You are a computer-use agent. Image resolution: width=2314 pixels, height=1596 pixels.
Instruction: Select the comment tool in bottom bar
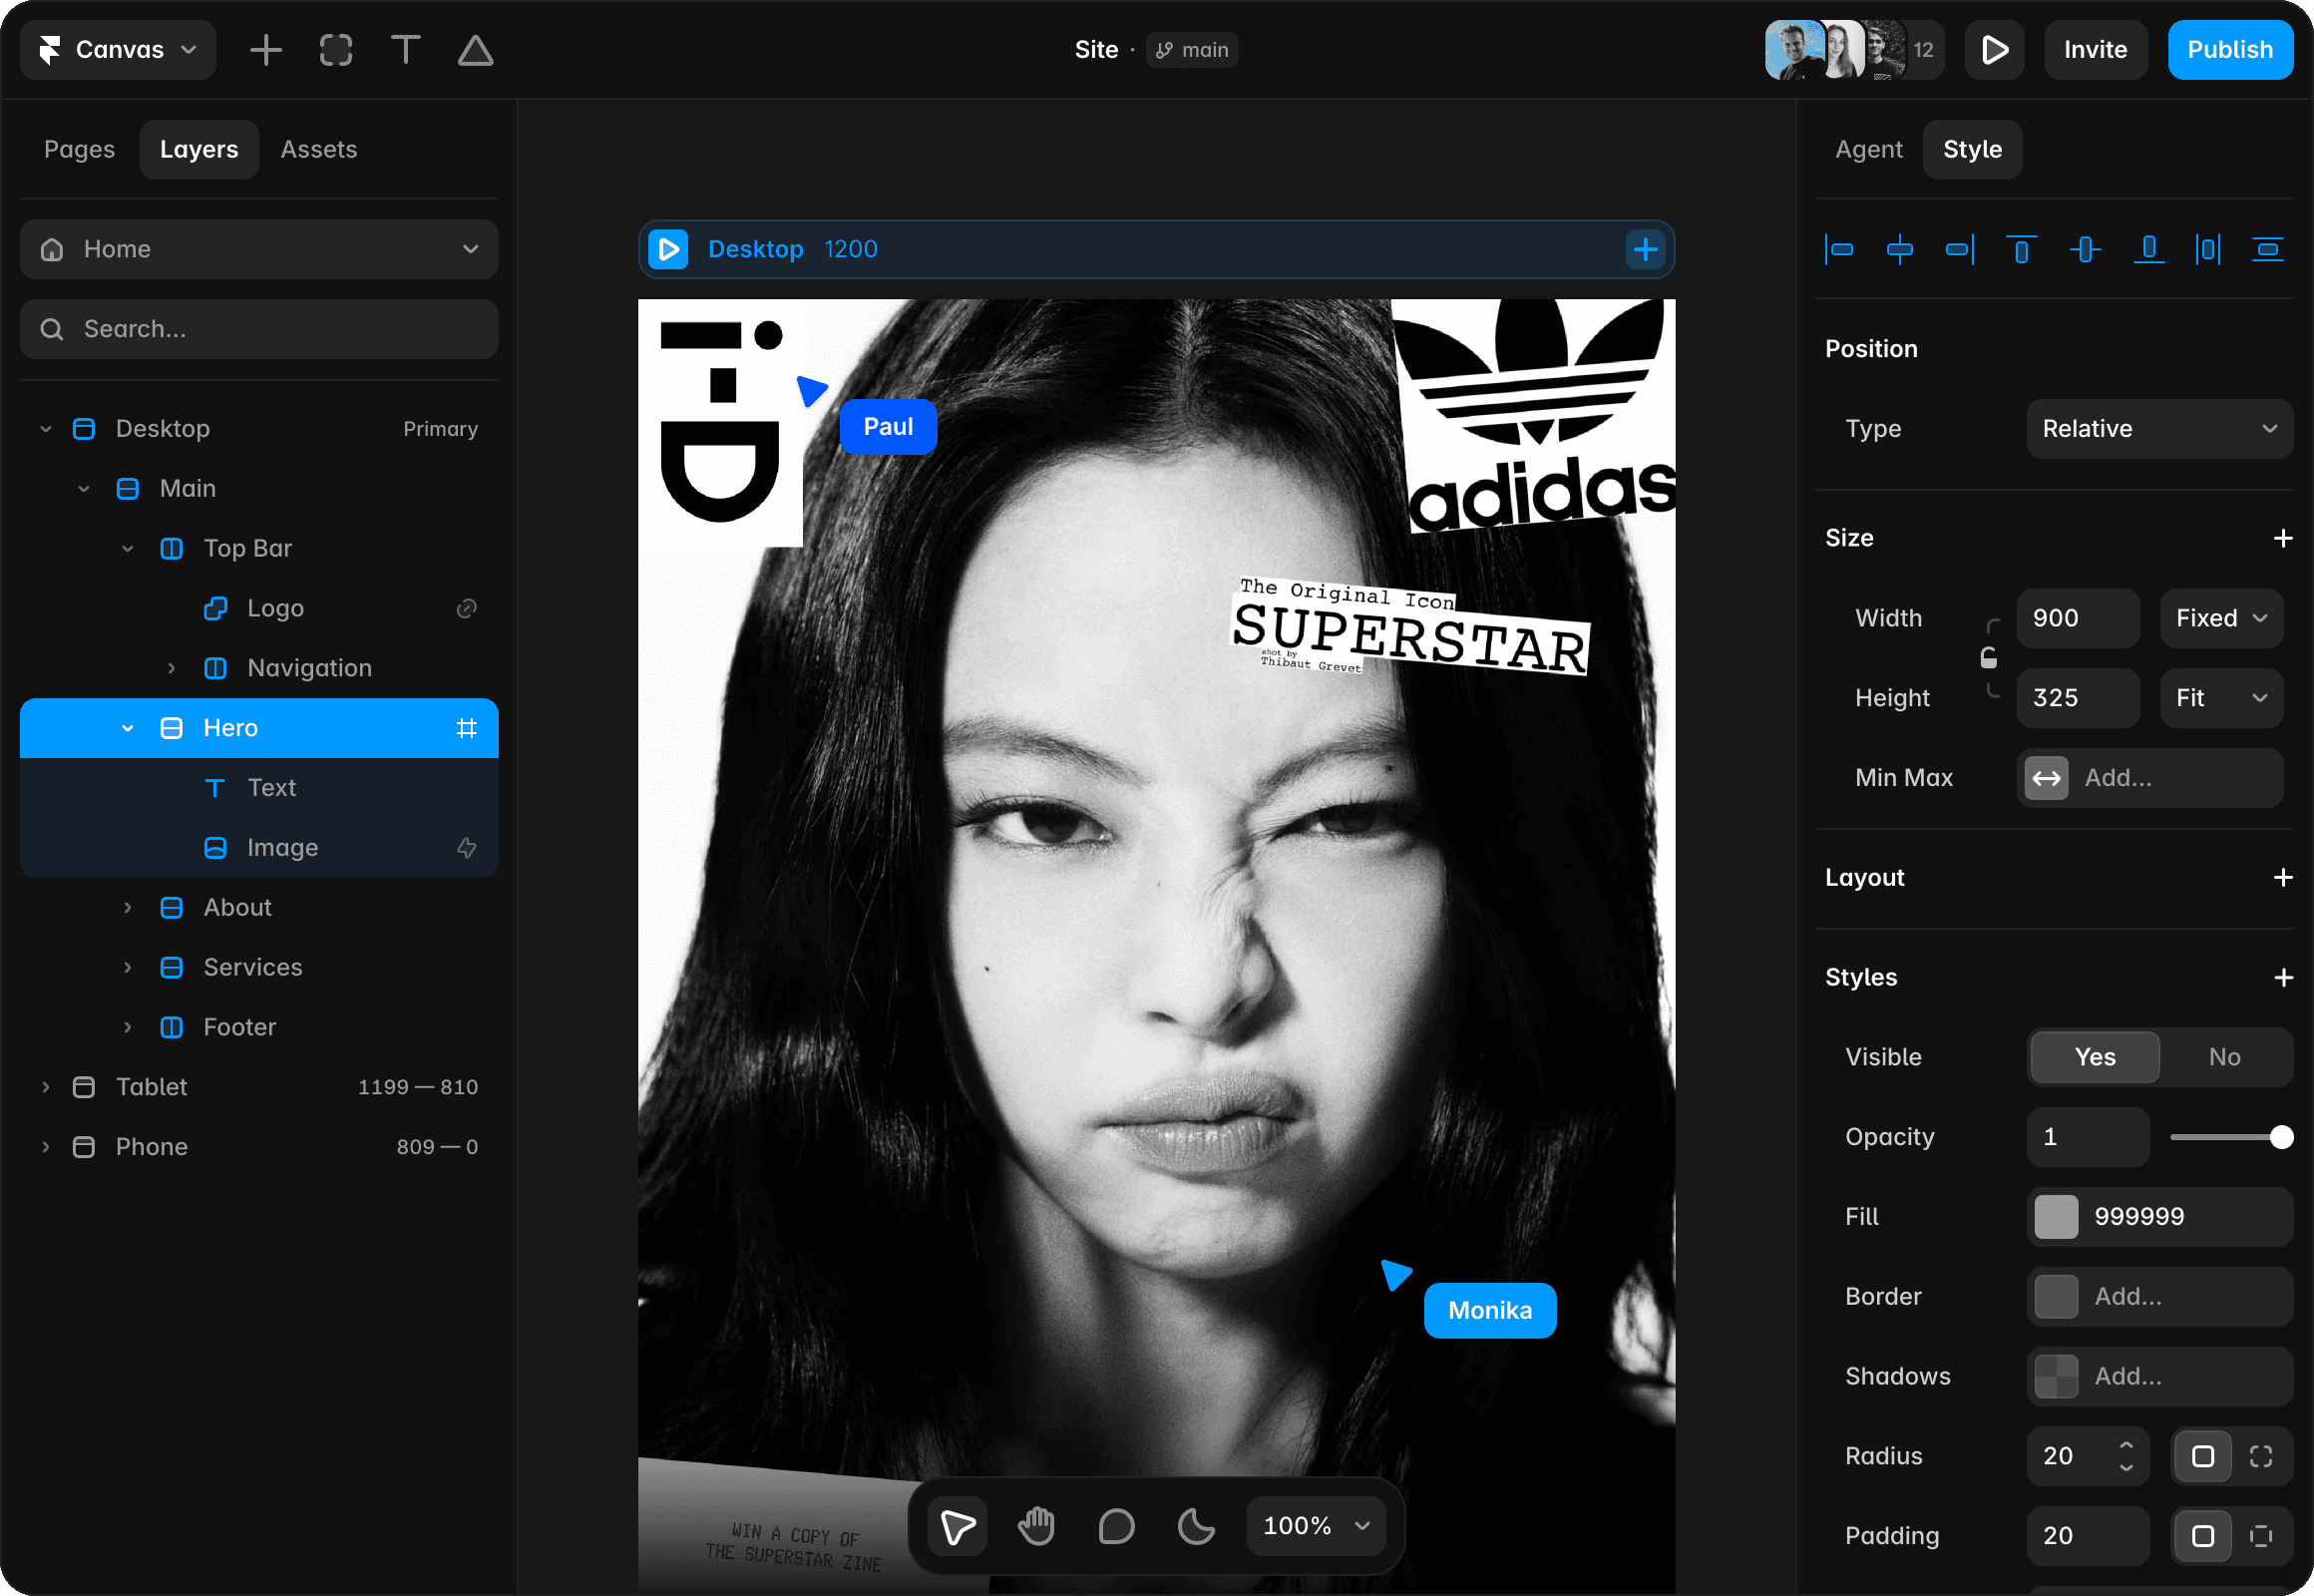click(x=1116, y=1526)
